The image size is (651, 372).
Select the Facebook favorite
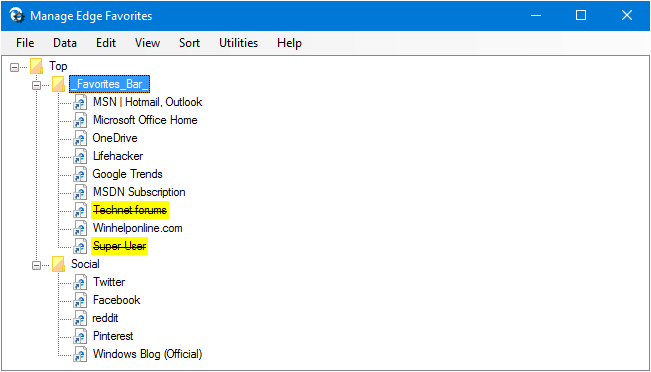click(117, 300)
